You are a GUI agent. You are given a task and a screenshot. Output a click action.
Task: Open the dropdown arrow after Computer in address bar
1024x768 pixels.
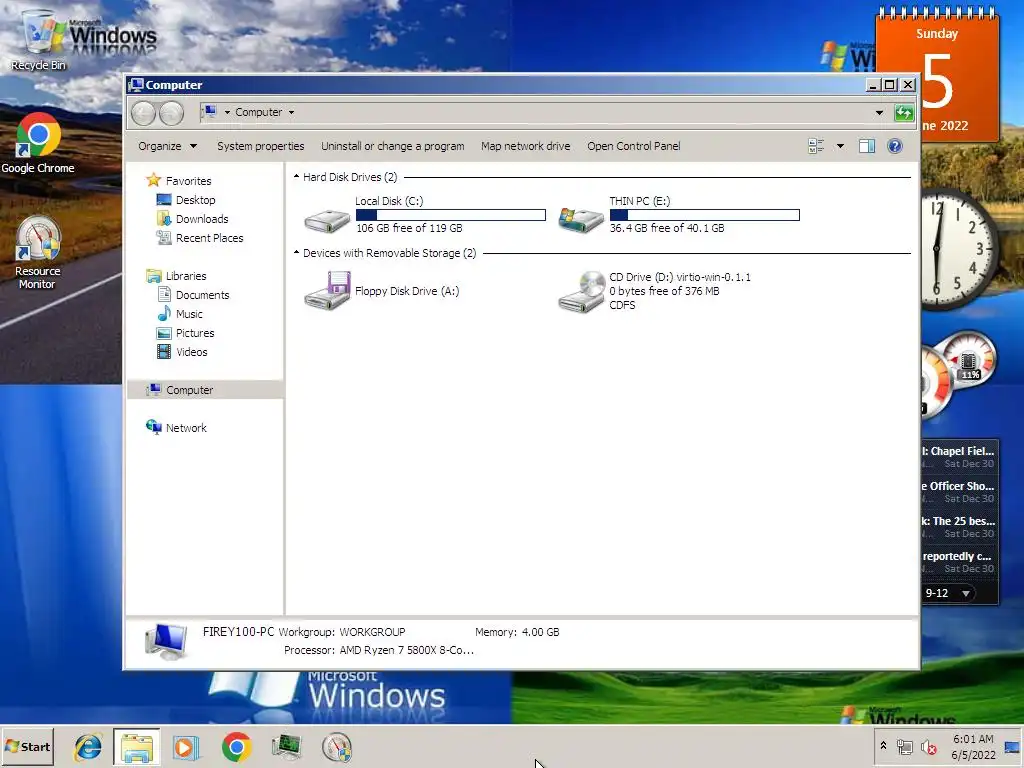tap(291, 112)
